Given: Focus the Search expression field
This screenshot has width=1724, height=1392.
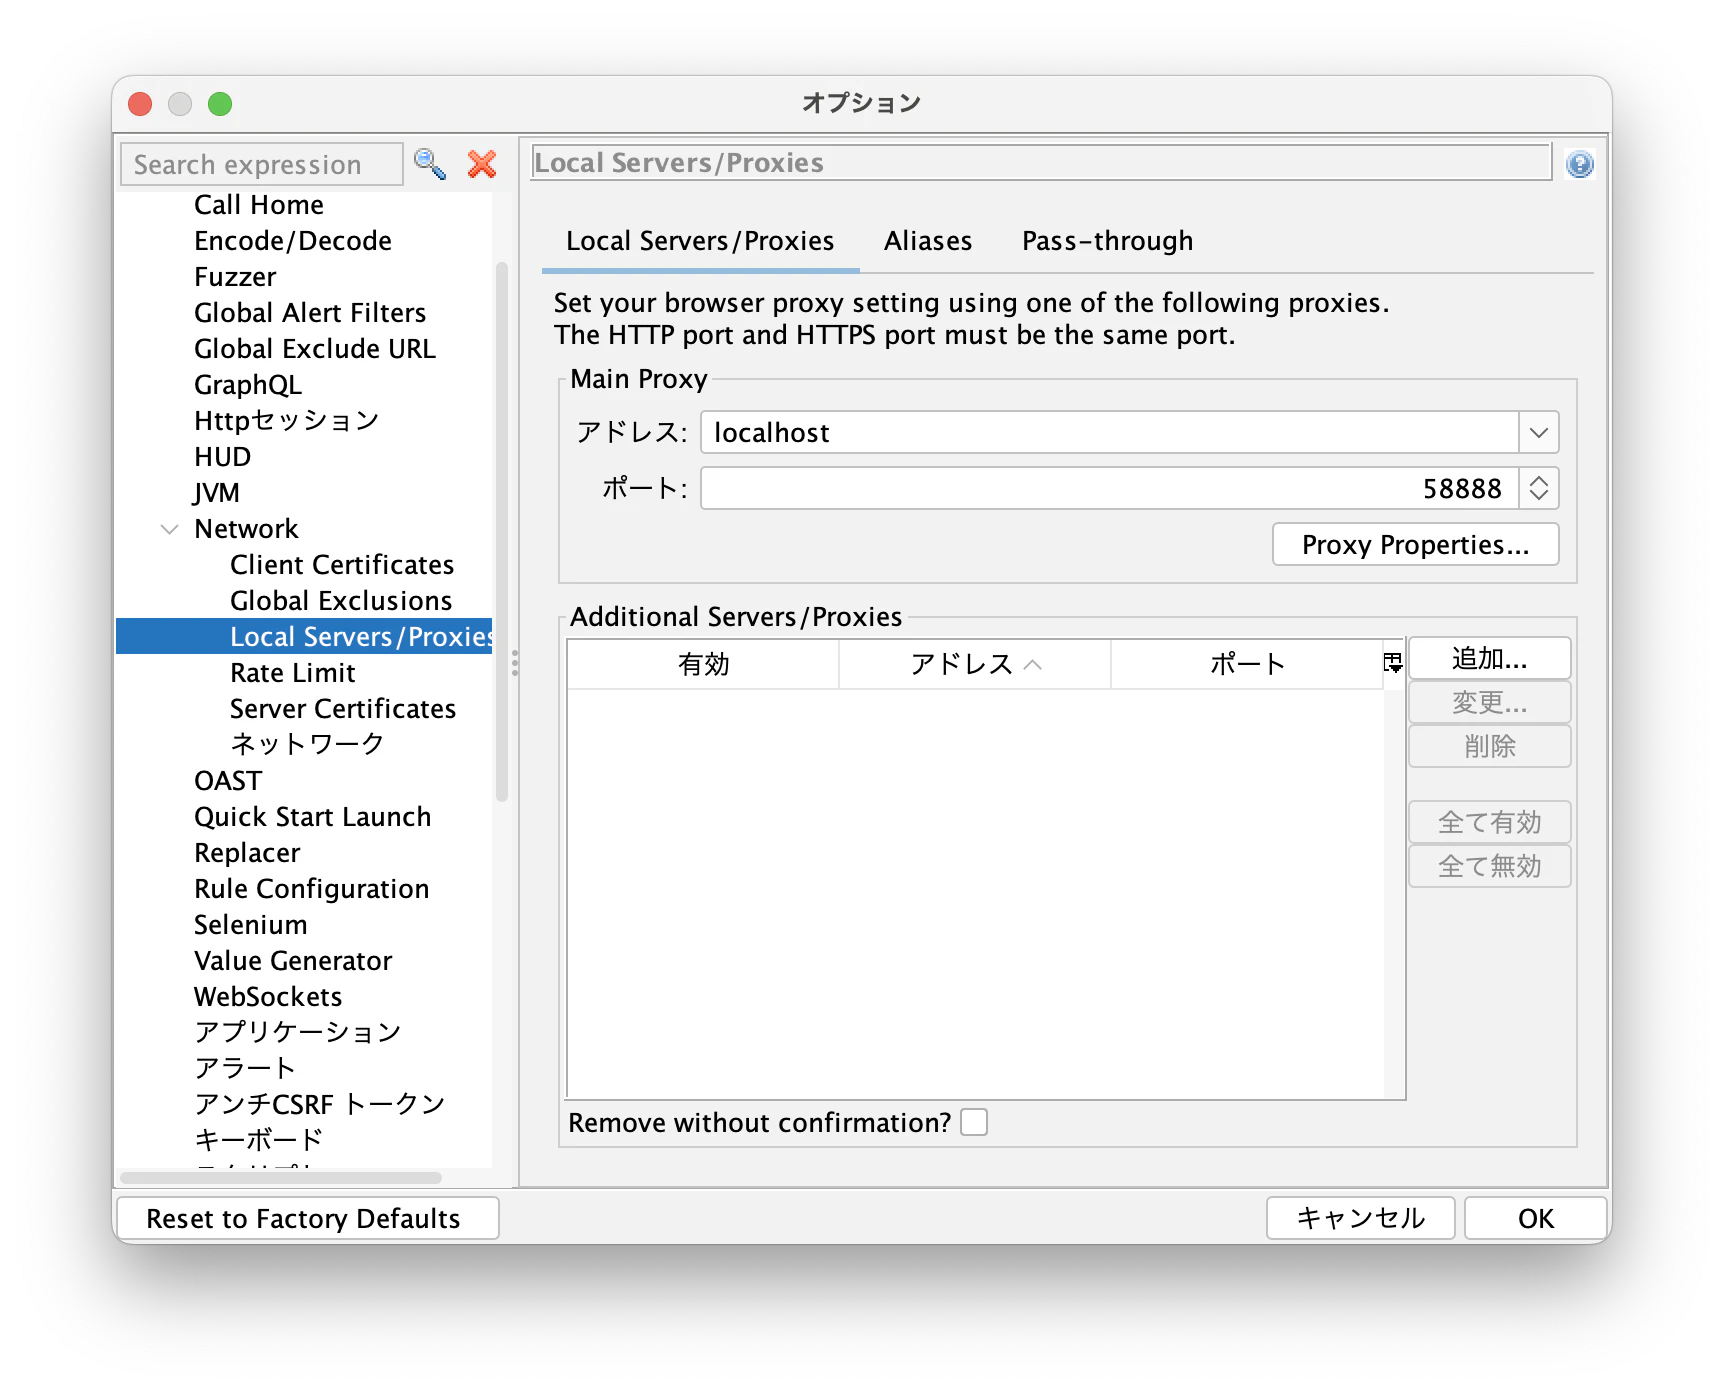Looking at the screenshot, I should click(262, 164).
